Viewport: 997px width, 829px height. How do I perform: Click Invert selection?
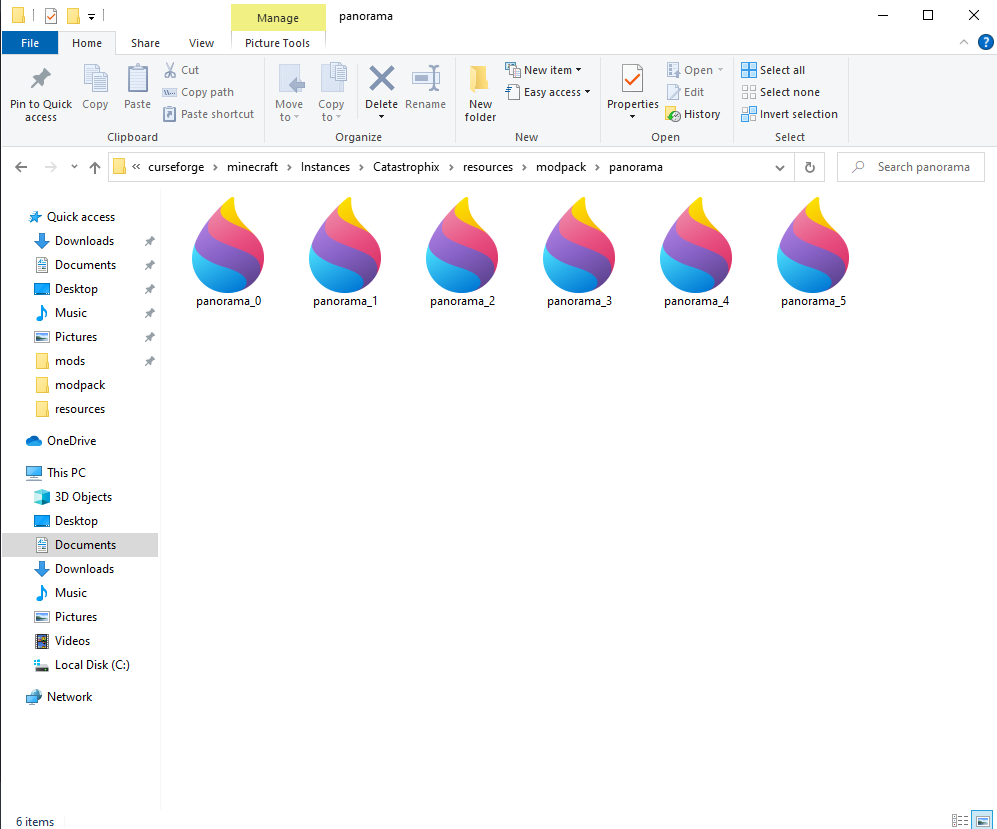790,113
